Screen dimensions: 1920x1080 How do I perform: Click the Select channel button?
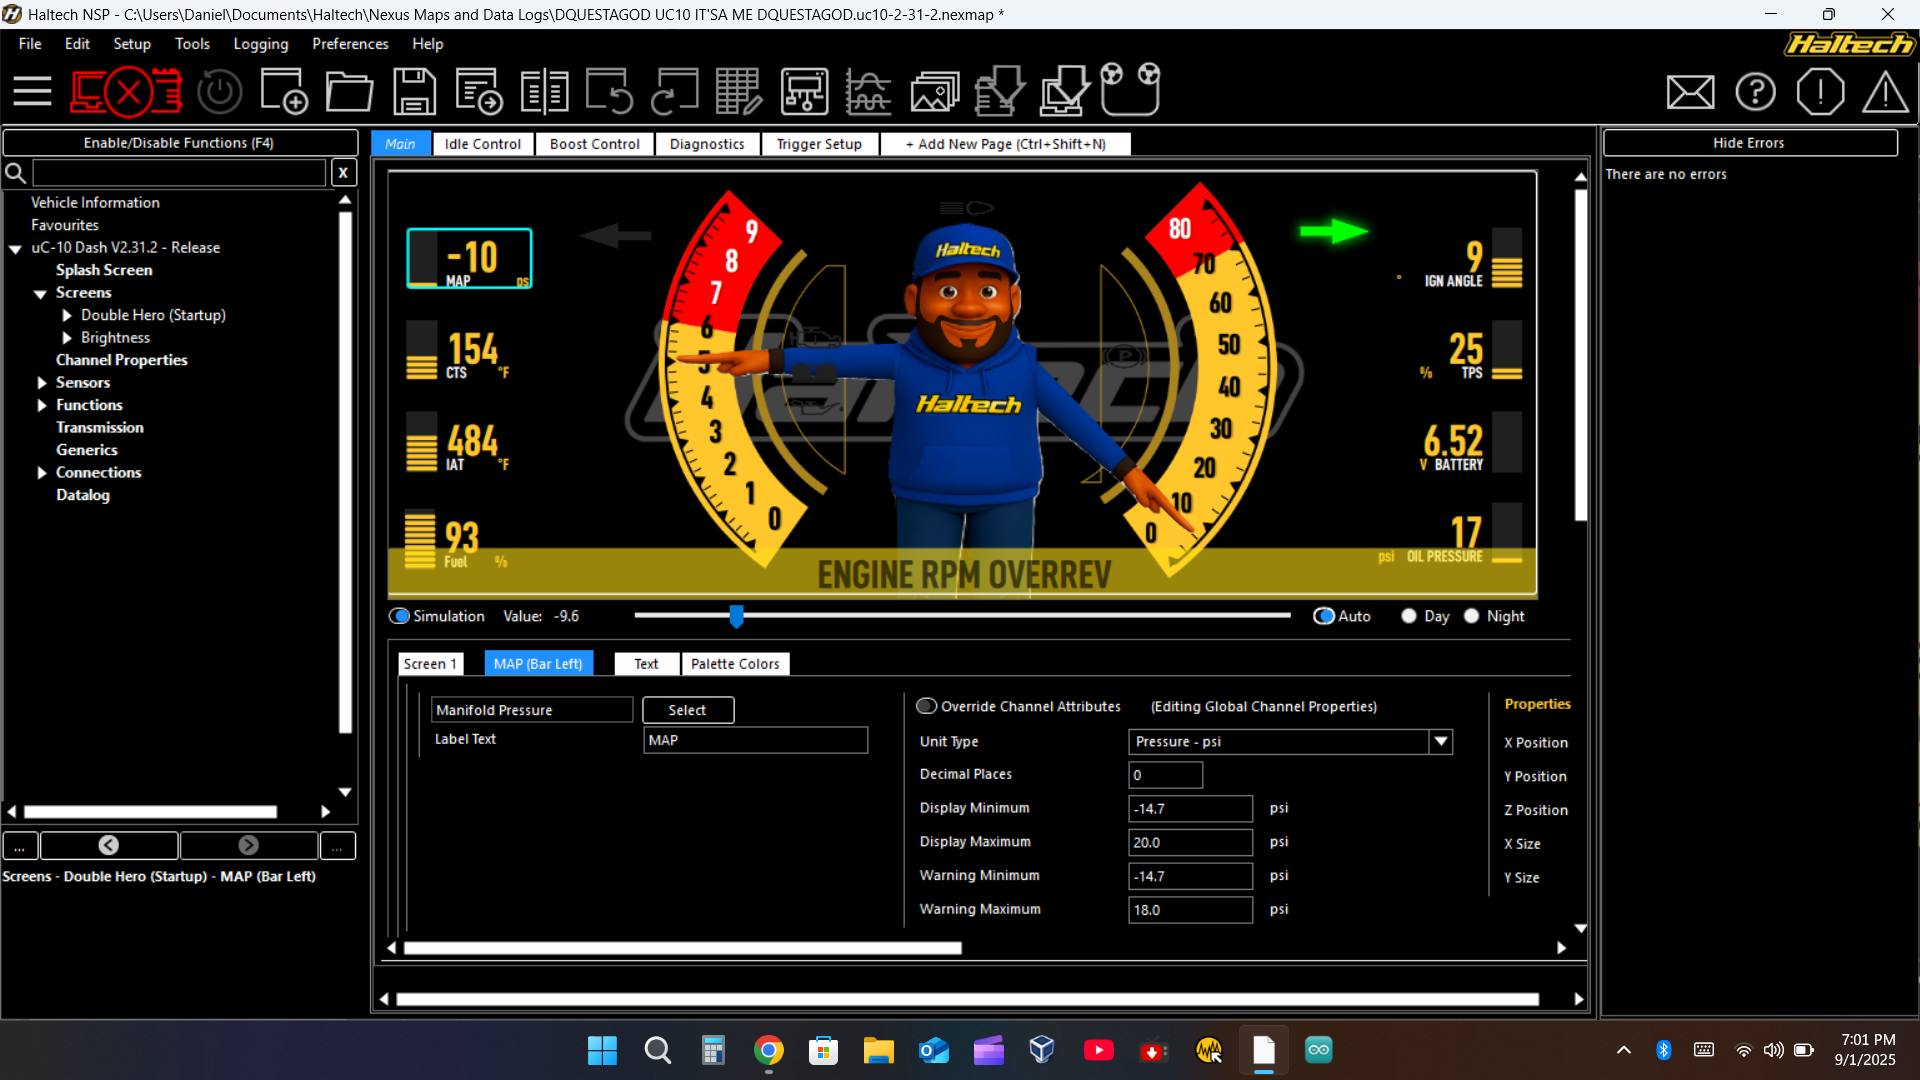(688, 710)
